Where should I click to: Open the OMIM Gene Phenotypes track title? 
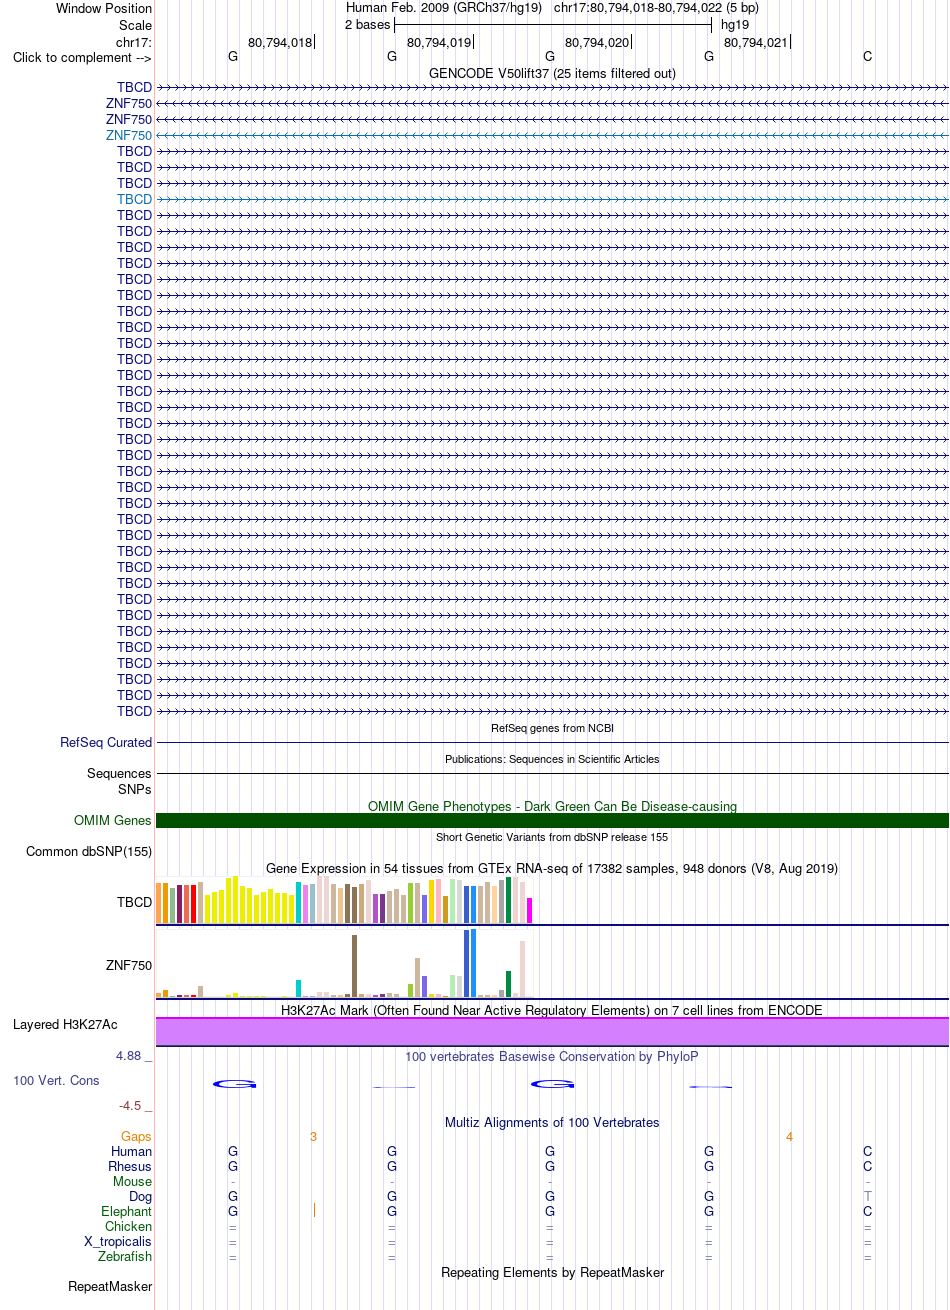pos(552,806)
